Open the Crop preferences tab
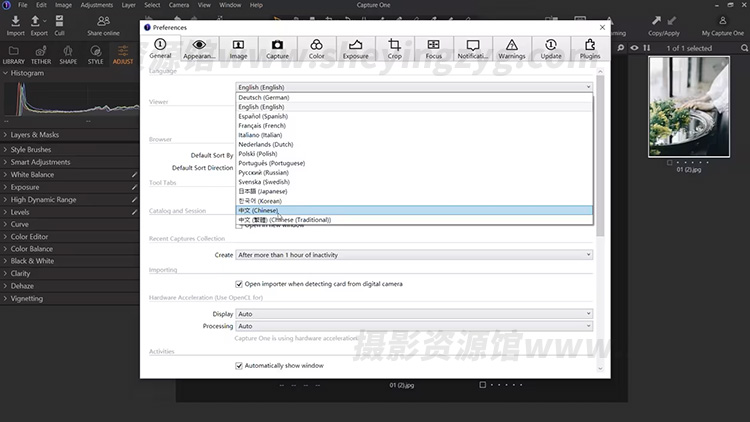This screenshot has height=422, width=750. [x=394, y=49]
